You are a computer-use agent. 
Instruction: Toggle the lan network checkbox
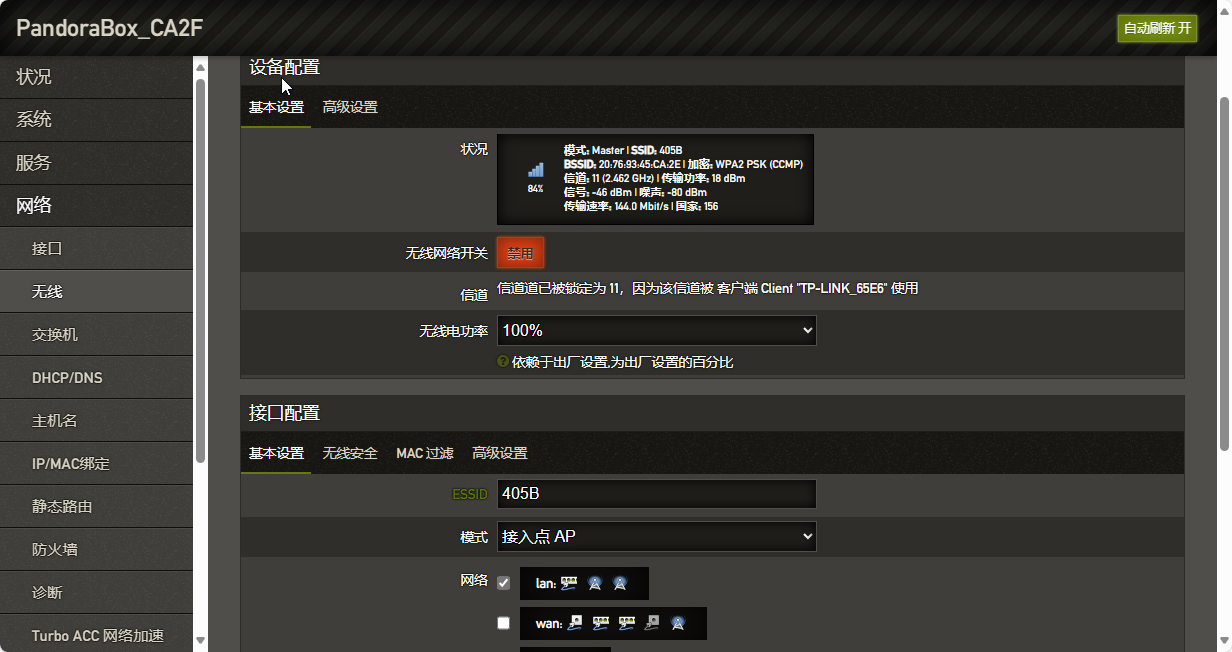click(x=503, y=583)
